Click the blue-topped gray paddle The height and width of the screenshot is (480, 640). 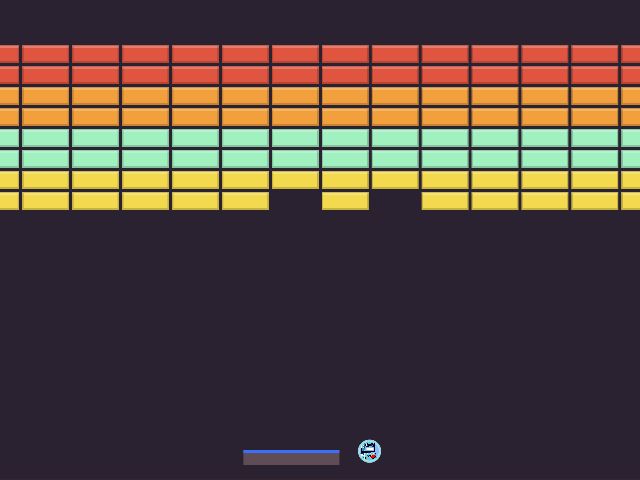tap(291, 458)
